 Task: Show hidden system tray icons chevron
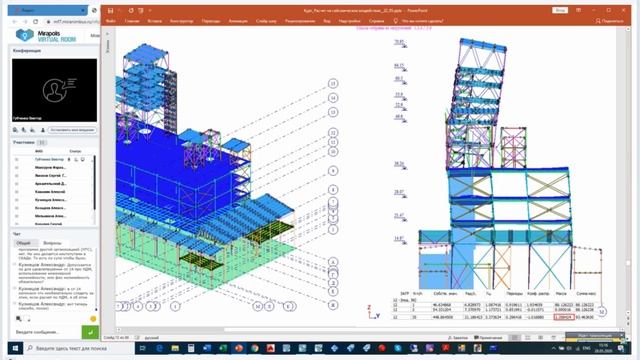pos(553,348)
